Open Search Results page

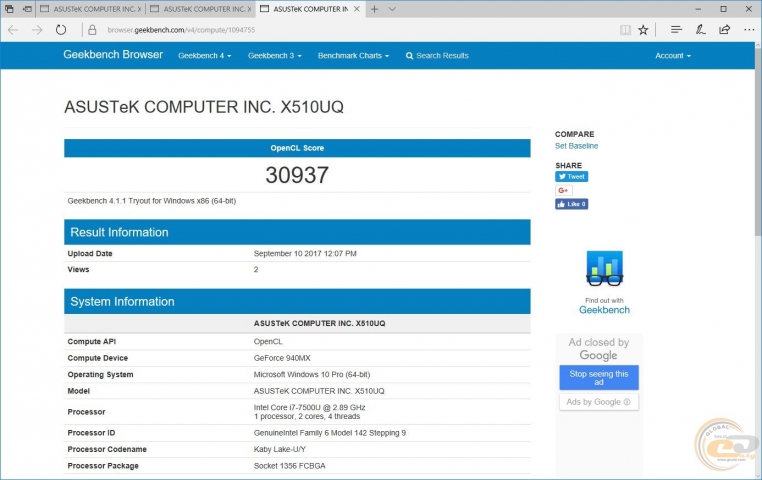point(437,56)
